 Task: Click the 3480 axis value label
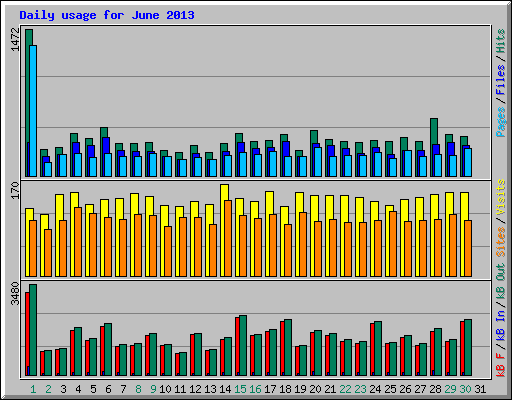pos(15,294)
